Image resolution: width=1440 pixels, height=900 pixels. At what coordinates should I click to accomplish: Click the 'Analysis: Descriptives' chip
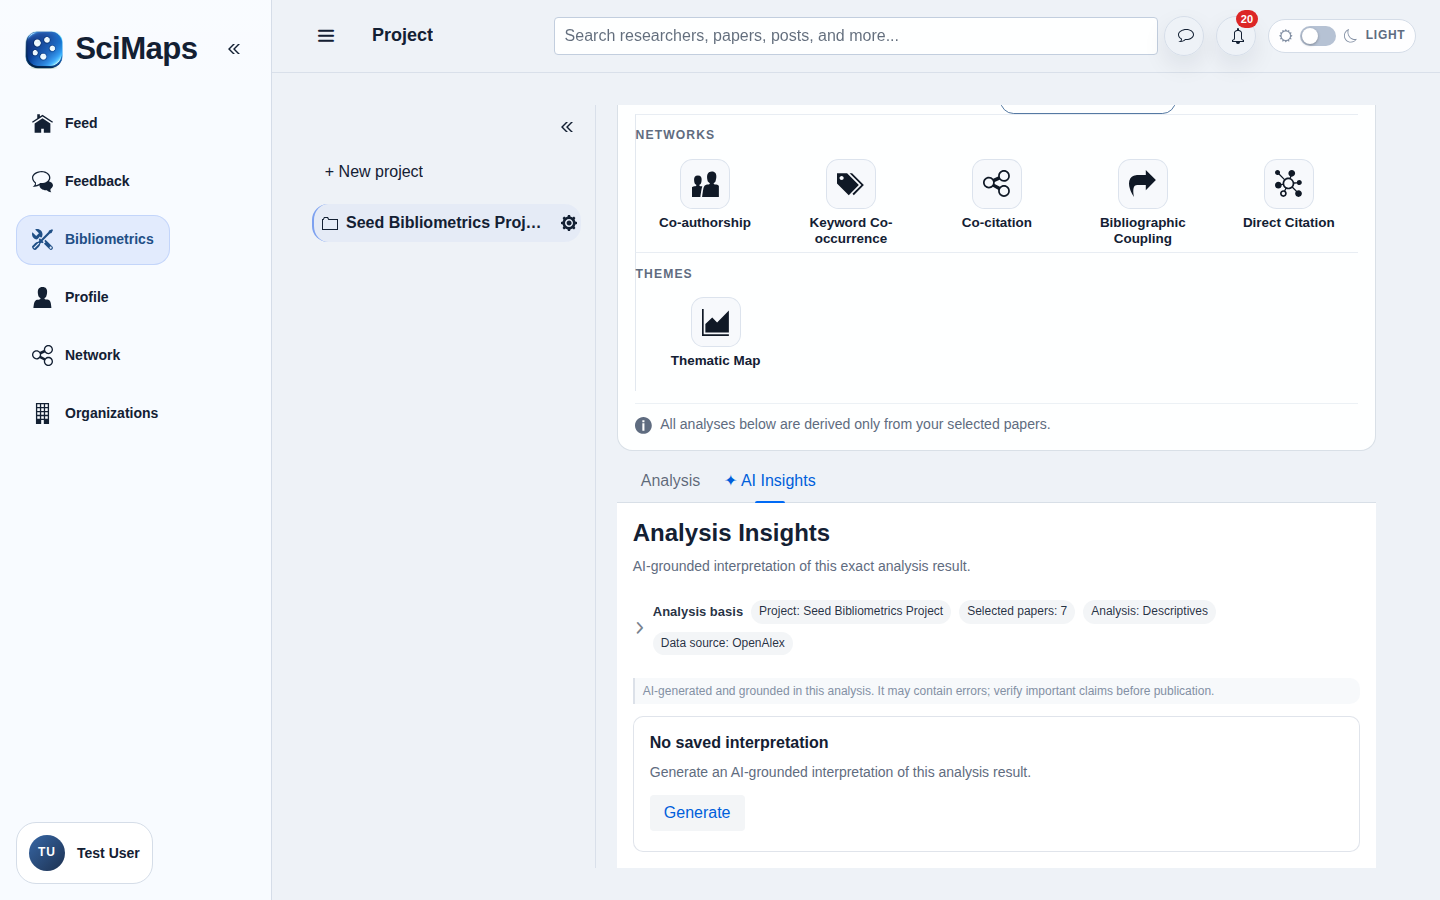1149,611
